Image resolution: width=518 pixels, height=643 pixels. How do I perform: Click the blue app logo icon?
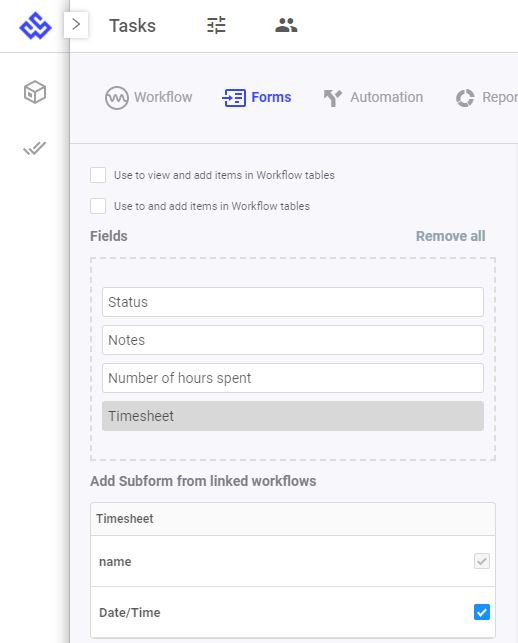[35, 25]
